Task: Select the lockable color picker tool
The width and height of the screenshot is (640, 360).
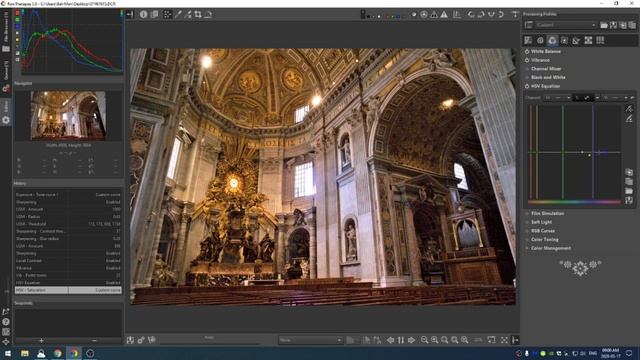Action: (x=188, y=14)
